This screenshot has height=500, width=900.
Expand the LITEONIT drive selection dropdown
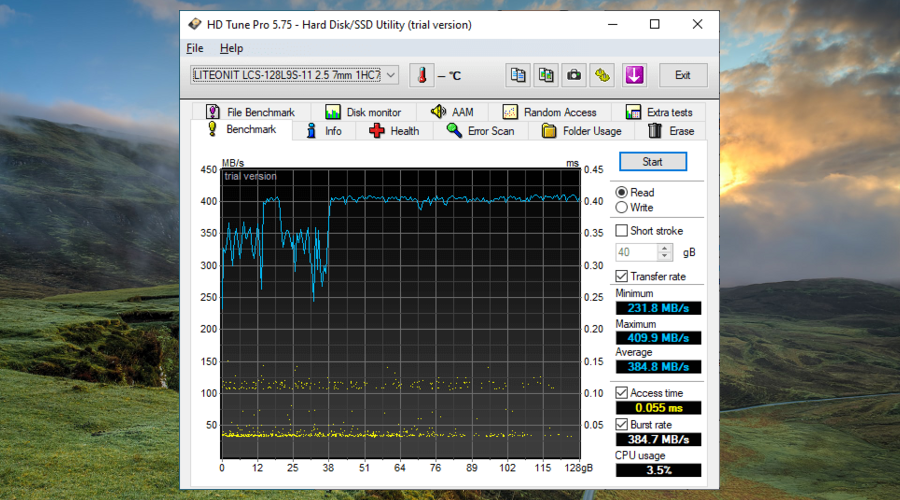click(x=390, y=75)
